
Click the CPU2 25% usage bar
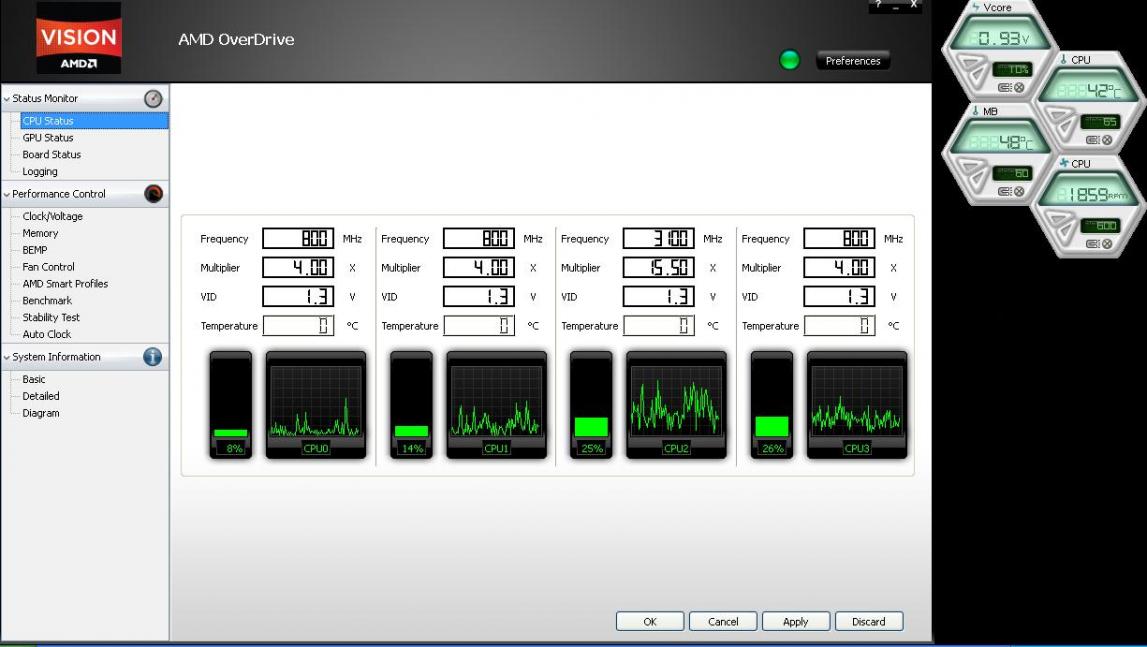point(591,405)
